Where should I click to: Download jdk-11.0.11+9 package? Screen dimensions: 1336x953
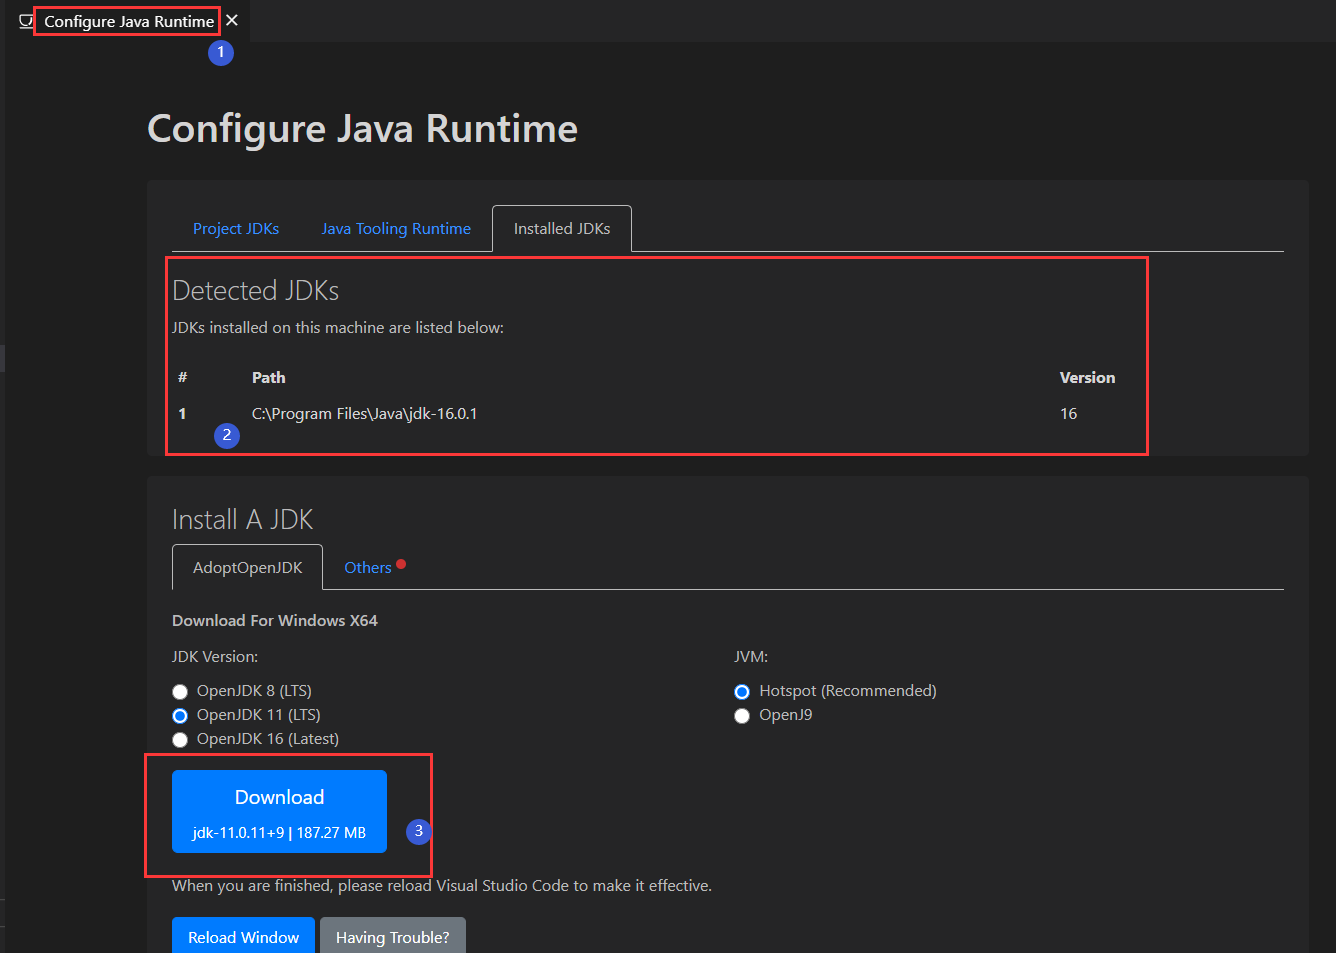(280, 810)
